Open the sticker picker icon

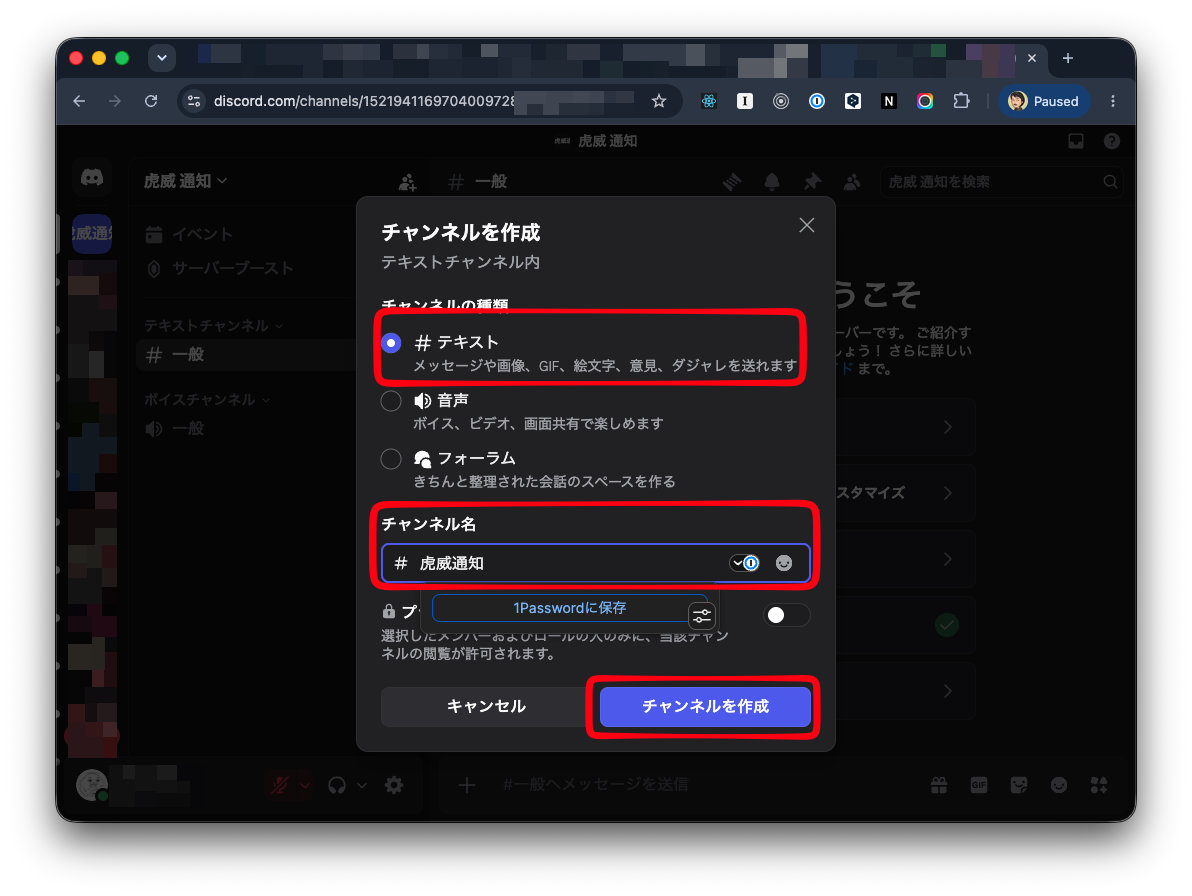pyautogui.click(x=1019, y=785)
